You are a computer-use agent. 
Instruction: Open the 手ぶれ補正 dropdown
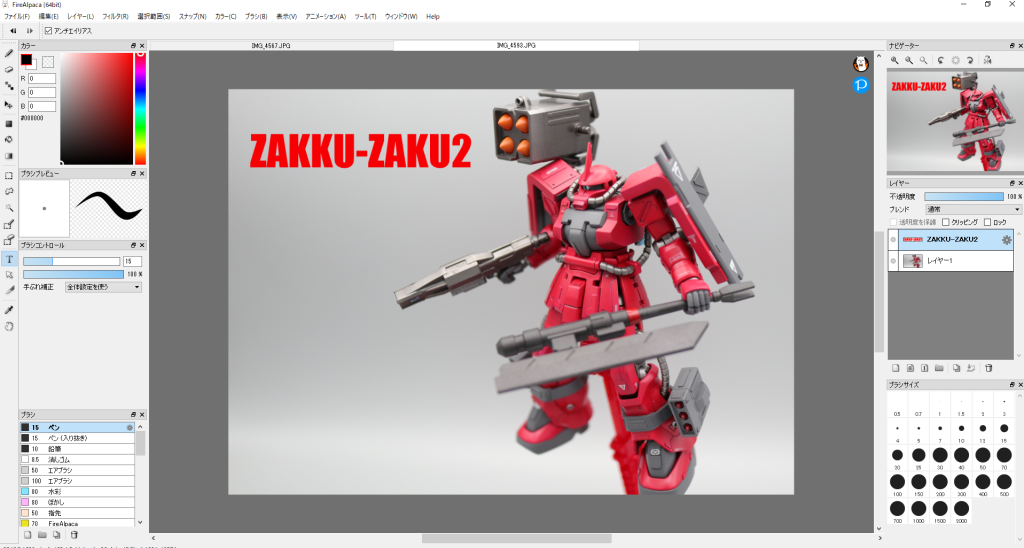[103, 287]
